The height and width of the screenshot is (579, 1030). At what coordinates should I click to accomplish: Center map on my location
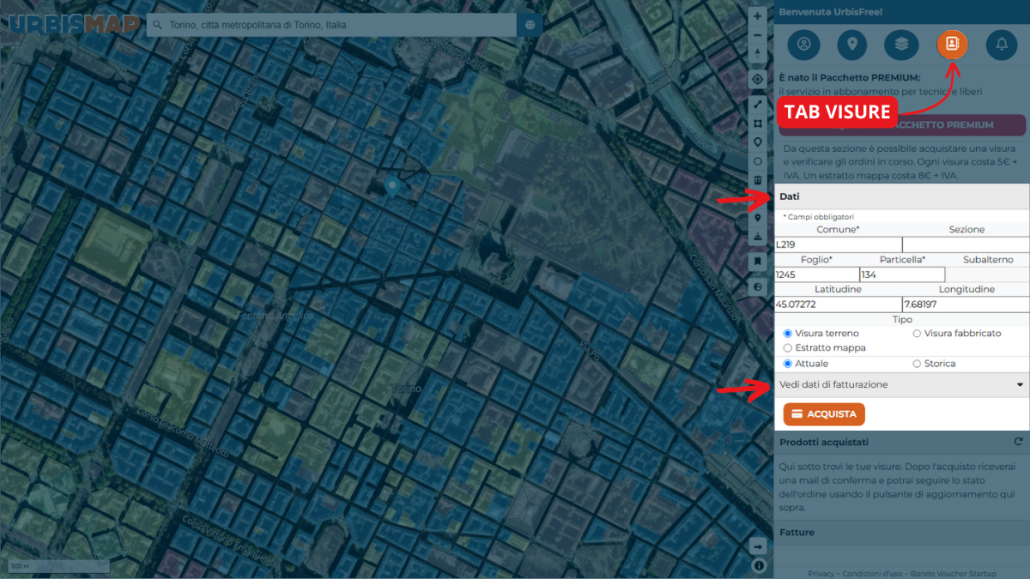757,80
